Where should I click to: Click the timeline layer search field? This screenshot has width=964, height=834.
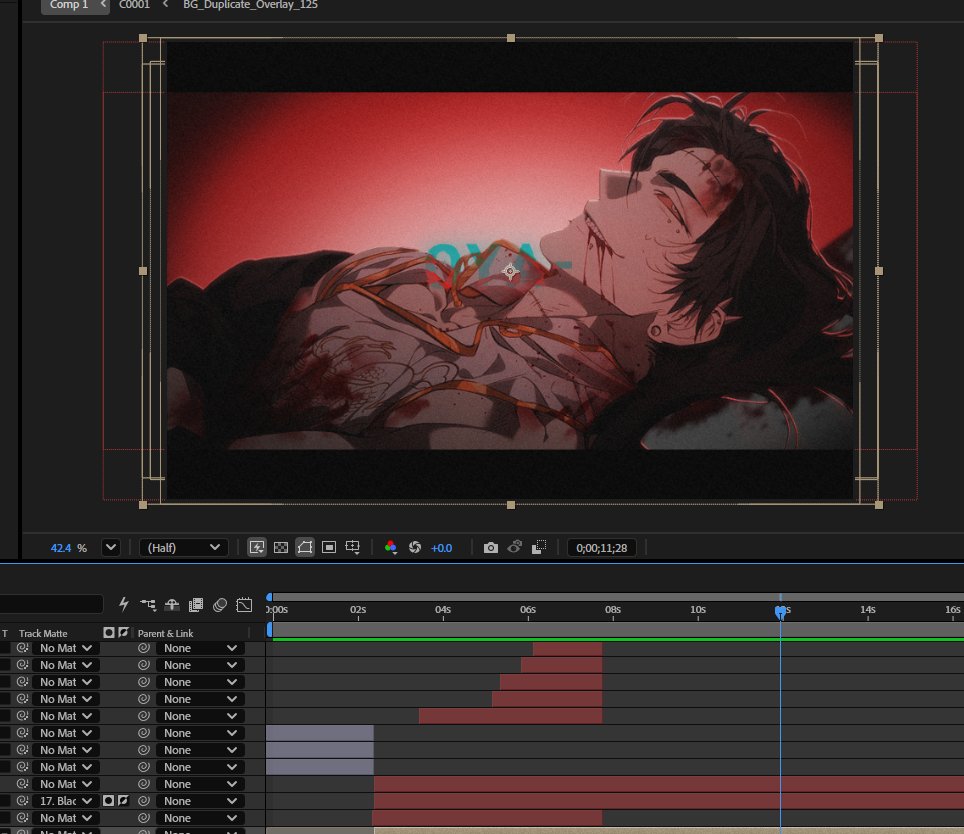coord(50,604)
